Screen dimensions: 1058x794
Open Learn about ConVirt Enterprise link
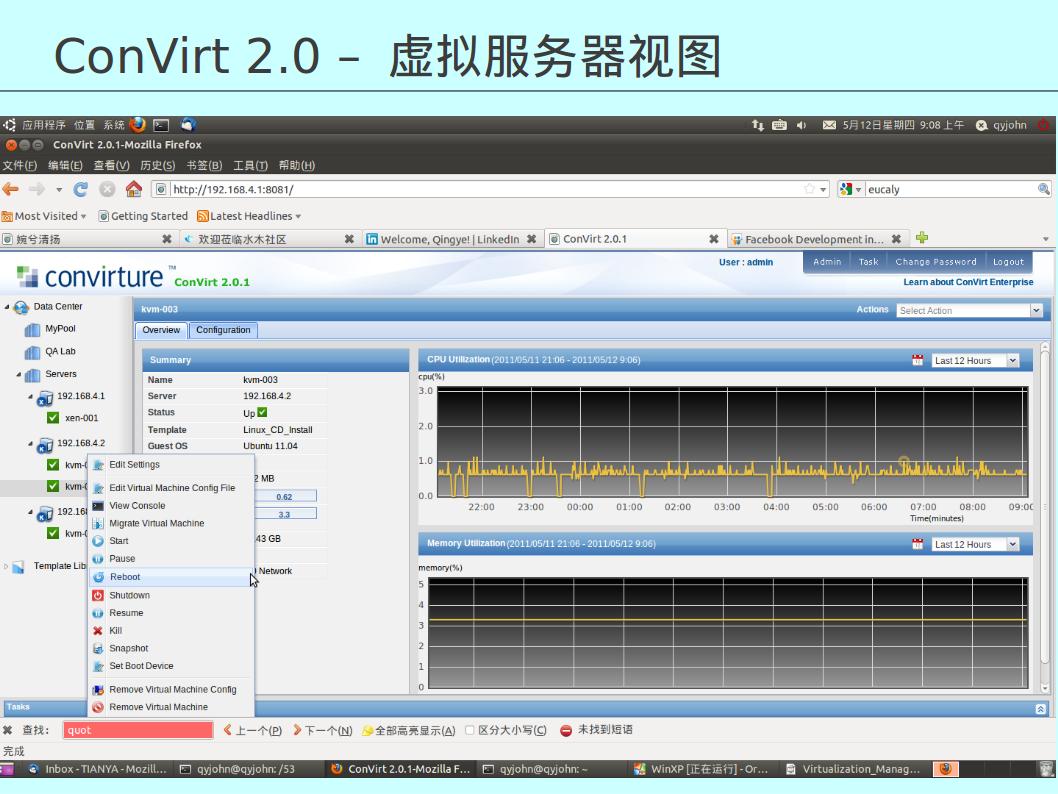click(967, 282)
